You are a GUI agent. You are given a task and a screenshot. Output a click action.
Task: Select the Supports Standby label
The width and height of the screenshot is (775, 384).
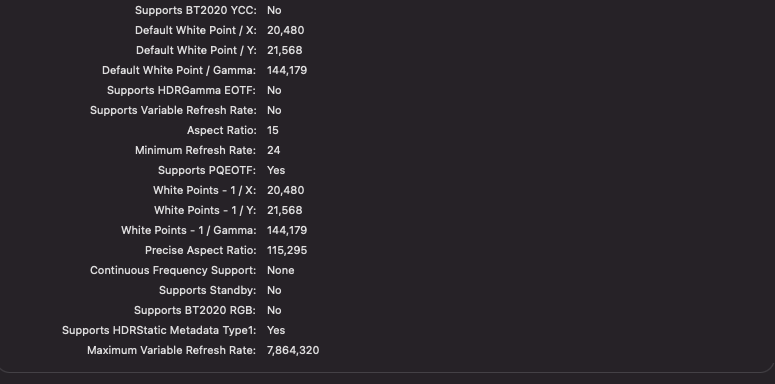(x=208, y=291)
